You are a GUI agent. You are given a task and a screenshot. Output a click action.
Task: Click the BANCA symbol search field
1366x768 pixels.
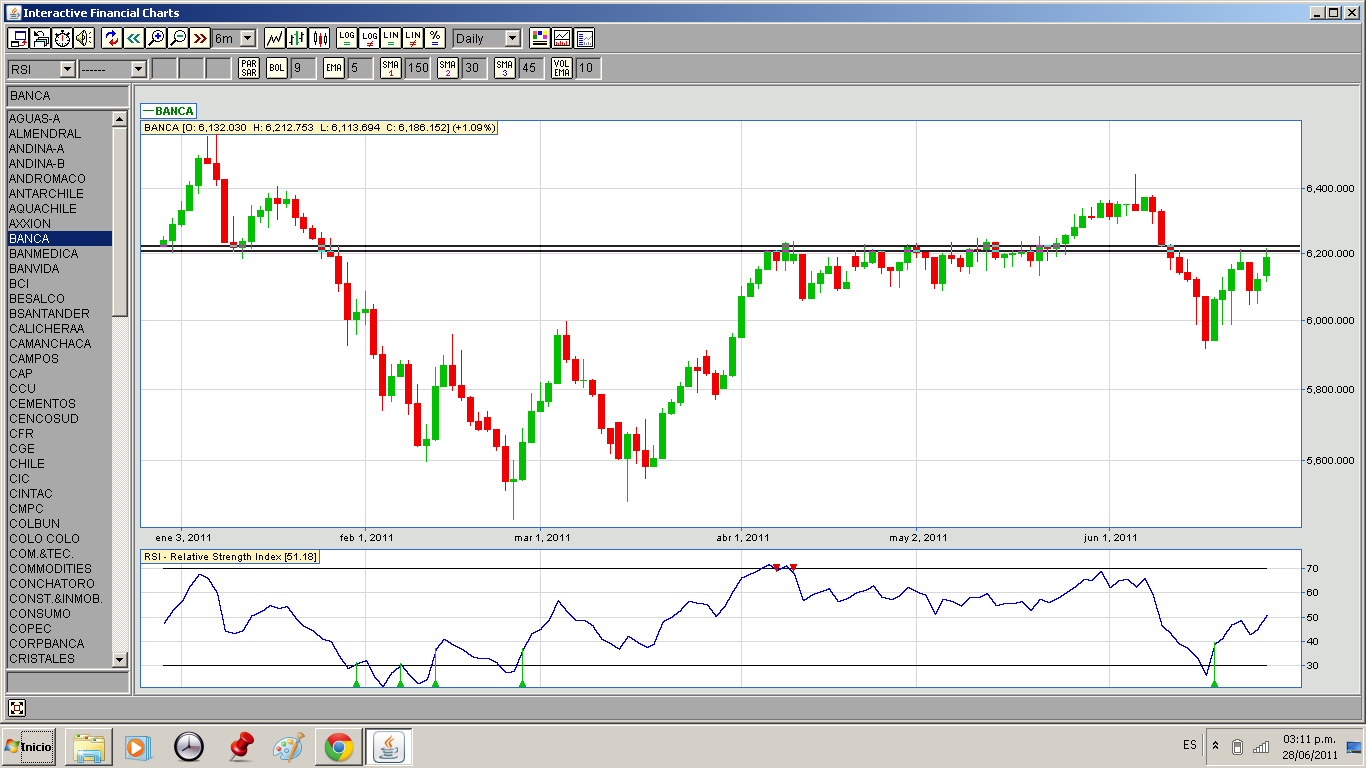pyautogui.click(x=68, y=96)
